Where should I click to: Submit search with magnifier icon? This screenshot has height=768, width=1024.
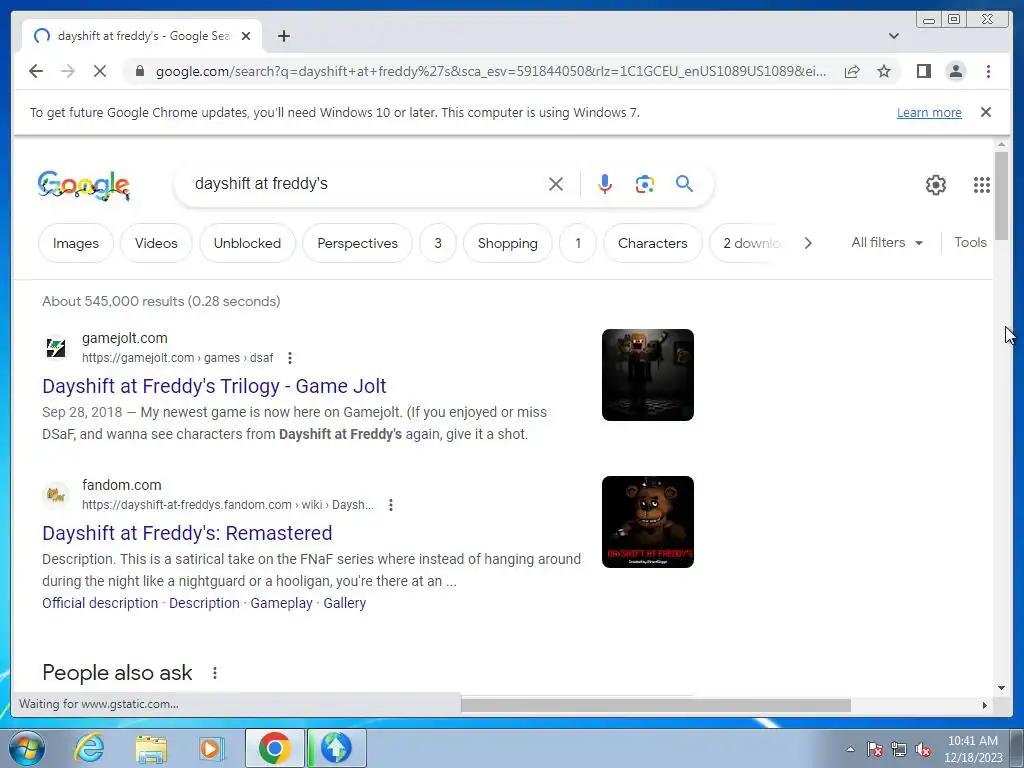(684, 184)
